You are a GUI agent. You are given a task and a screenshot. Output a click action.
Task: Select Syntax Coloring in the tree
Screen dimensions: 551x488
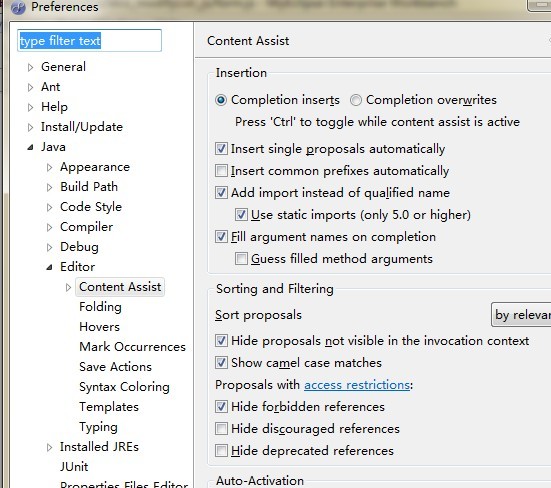click(124, 387)
